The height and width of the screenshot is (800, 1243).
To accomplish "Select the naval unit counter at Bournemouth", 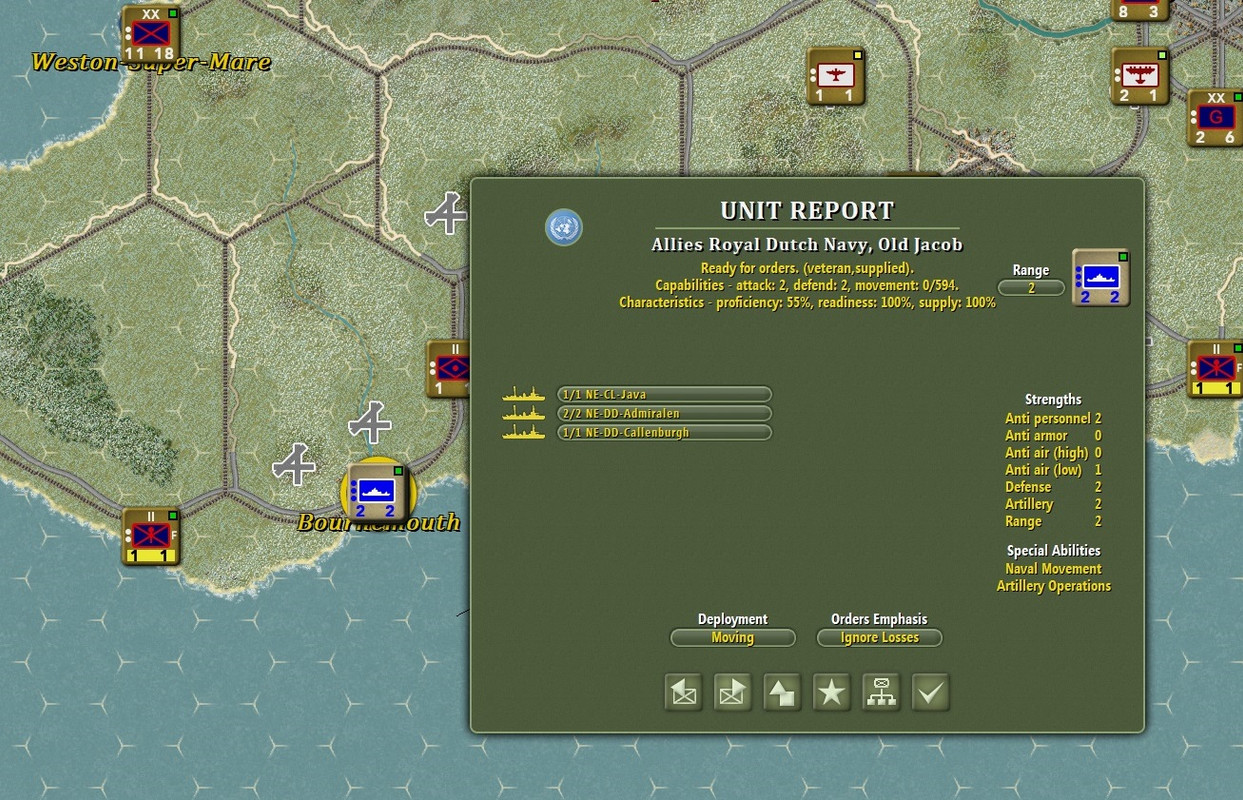I will [x=375, y=492].
